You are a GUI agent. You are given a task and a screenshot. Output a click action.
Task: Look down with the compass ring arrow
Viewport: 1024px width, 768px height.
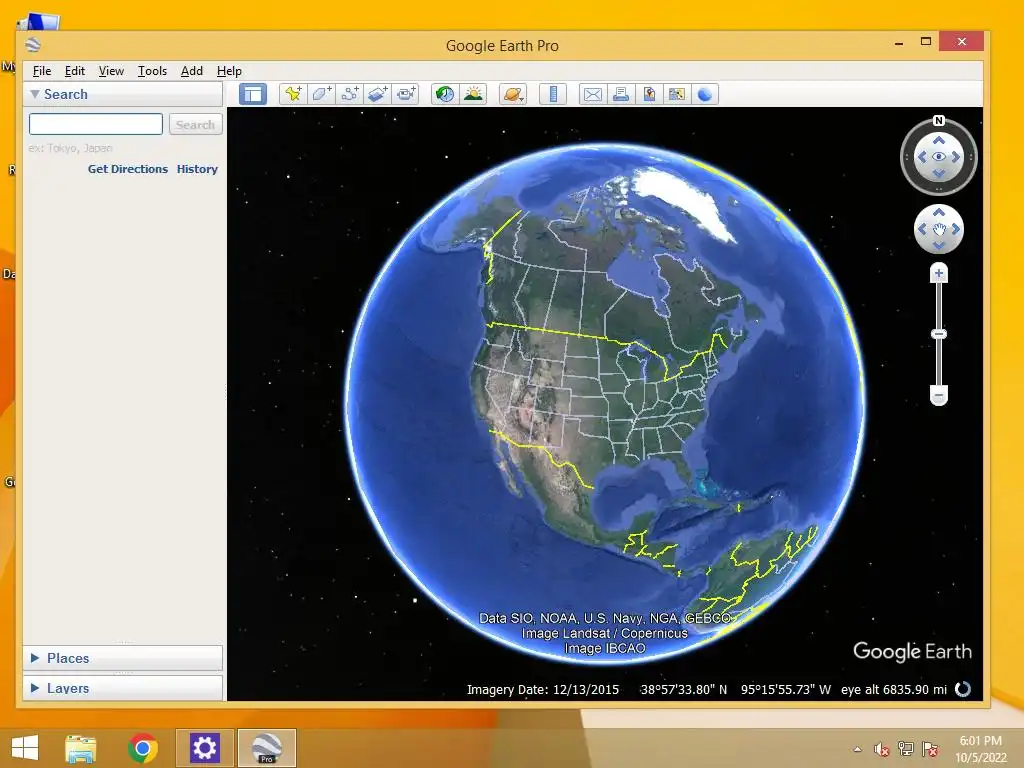938,174
